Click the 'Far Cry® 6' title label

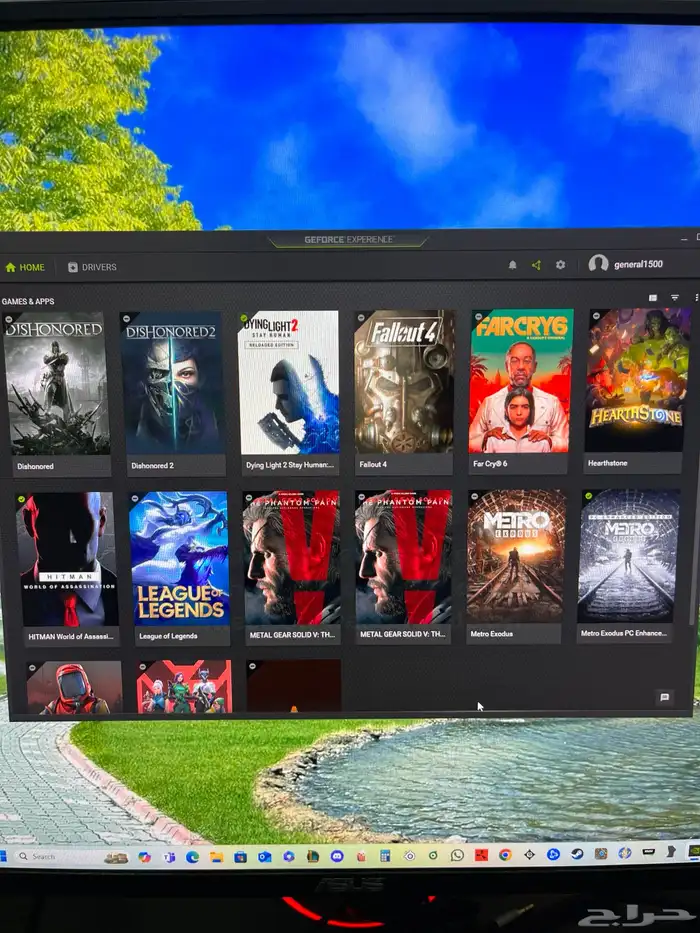[x=490, y=464]
